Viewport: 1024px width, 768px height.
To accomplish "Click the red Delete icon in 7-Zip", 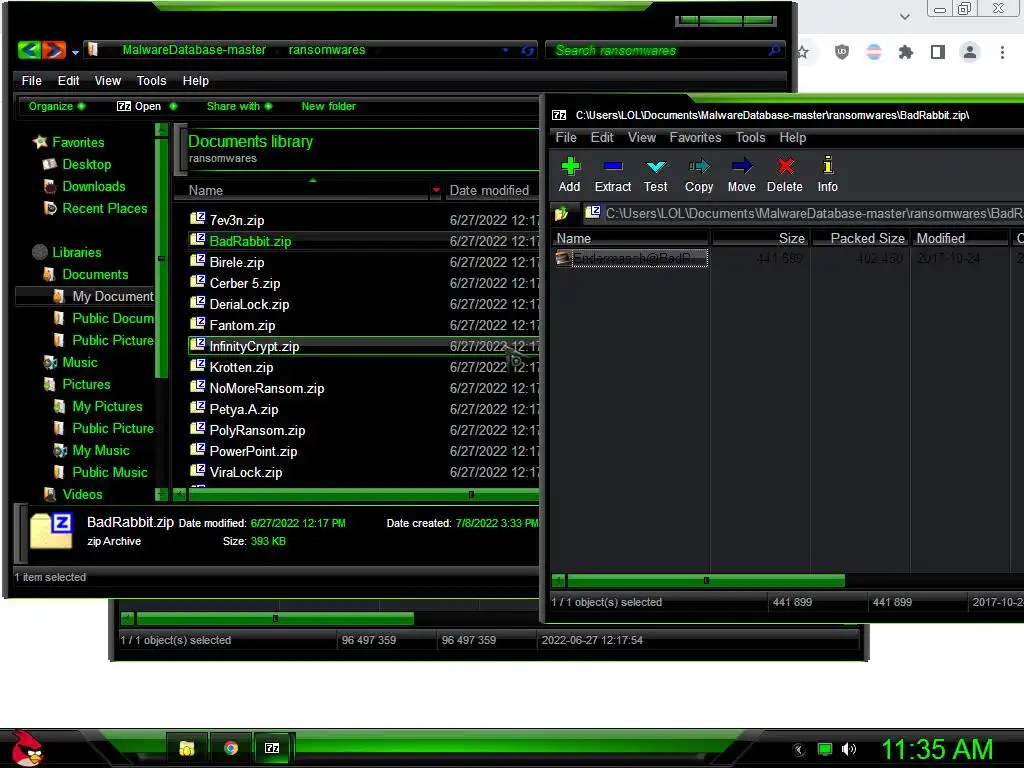I will pos(785,174).
